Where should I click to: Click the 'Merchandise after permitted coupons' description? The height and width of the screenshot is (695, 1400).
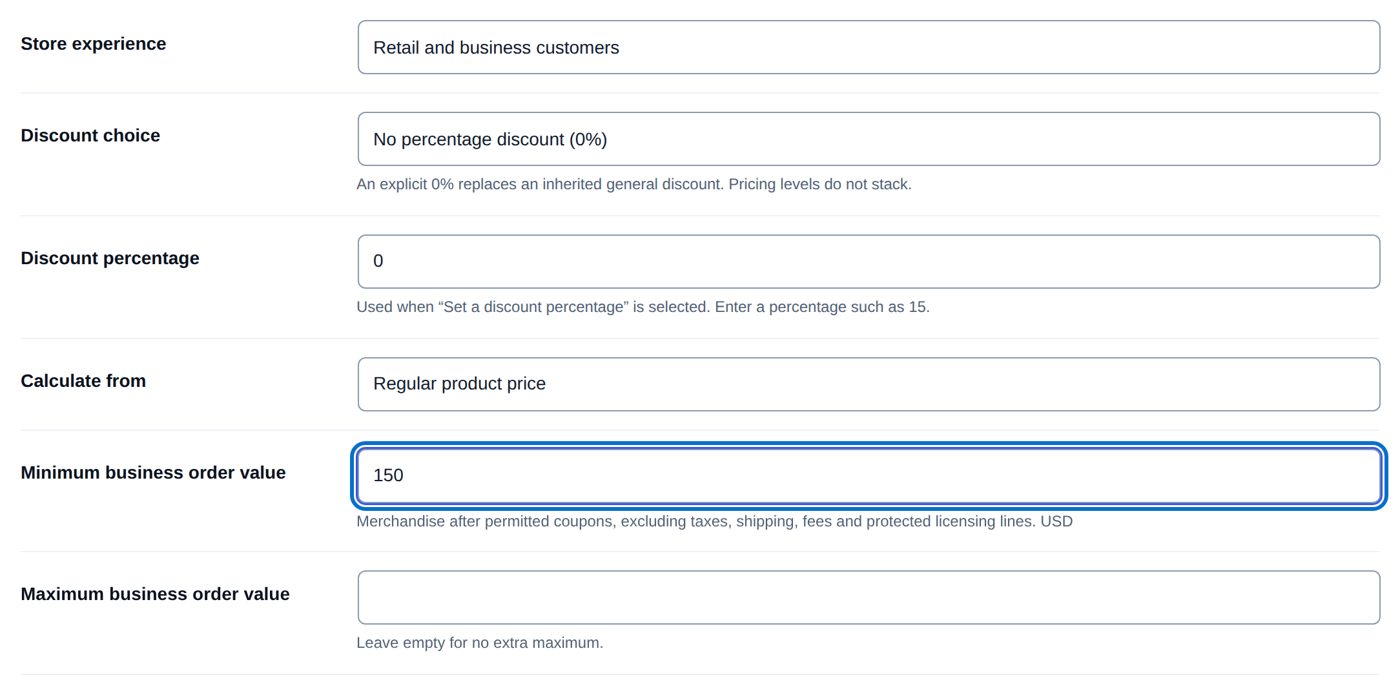click(715, 521)
